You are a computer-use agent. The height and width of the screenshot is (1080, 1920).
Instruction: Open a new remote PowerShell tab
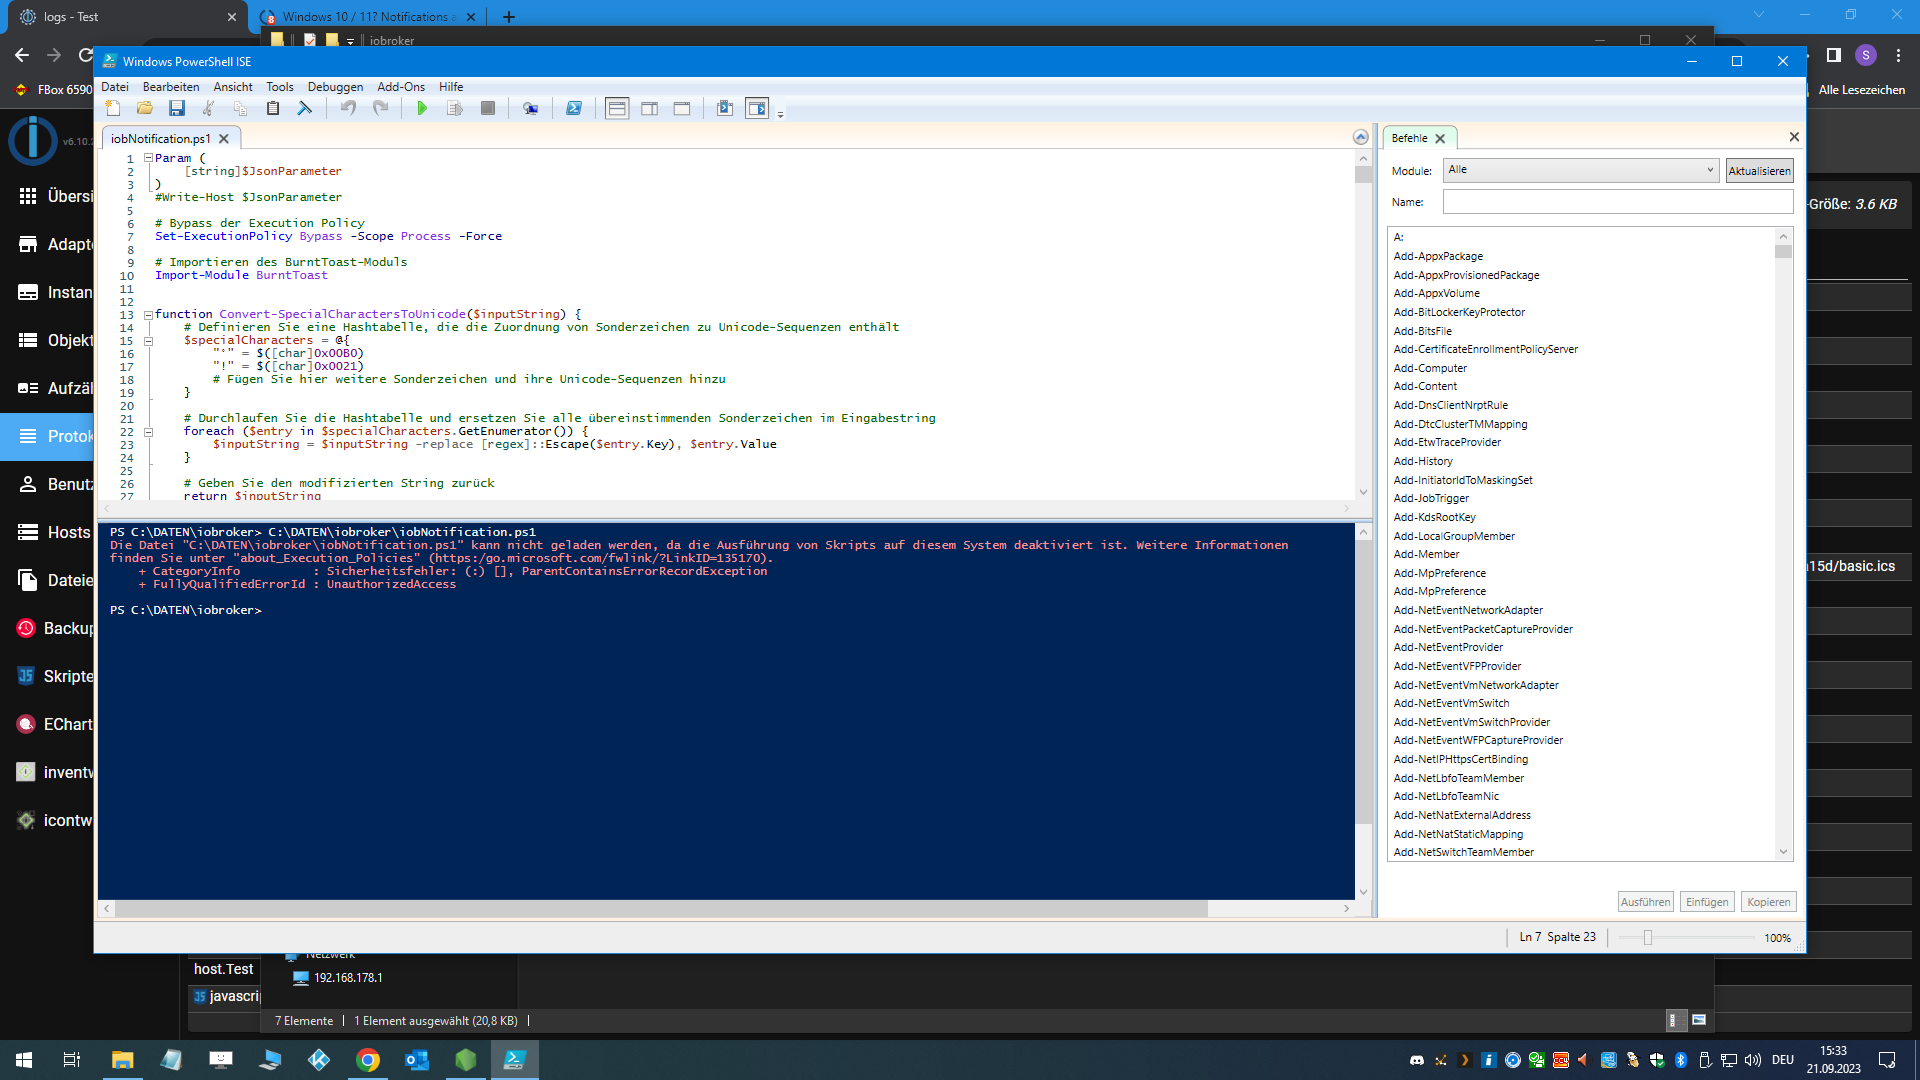(530, 108)
